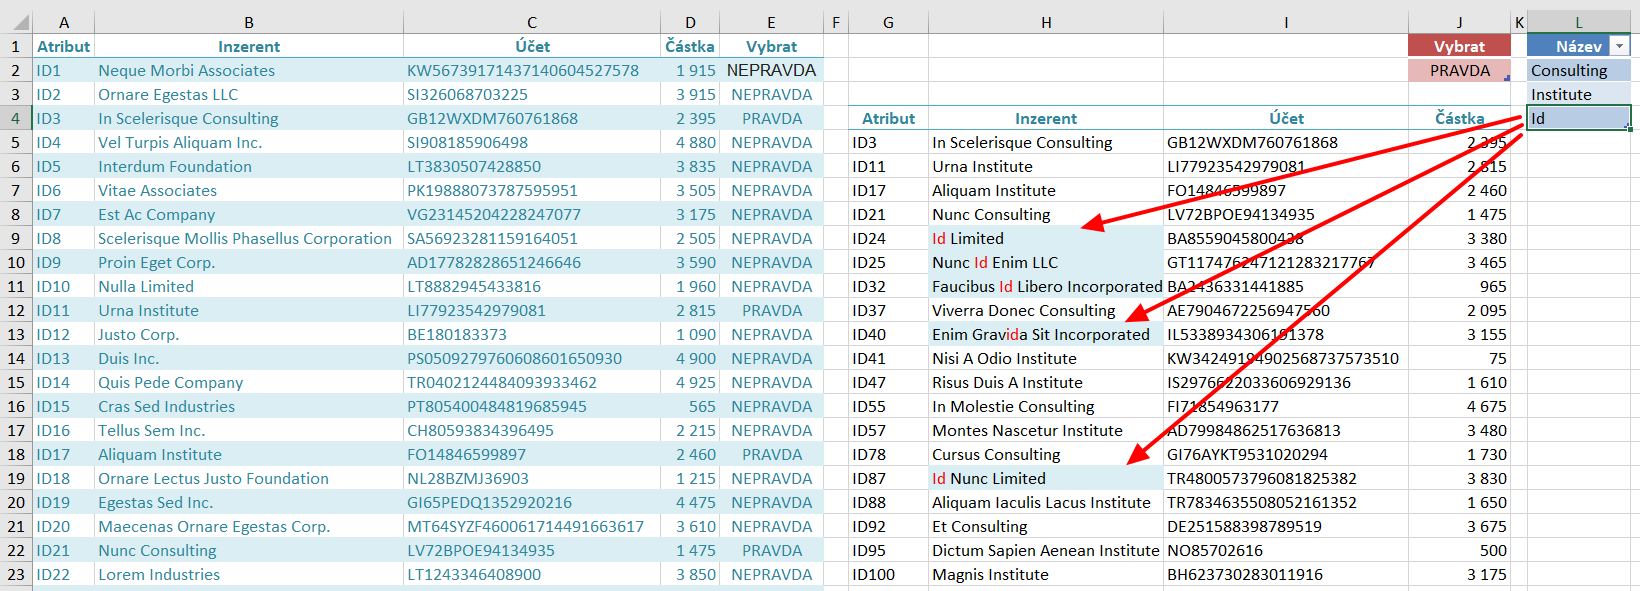Select filtered cell Id Limited
The image size is (1640, 591).
coord(1046,238)
